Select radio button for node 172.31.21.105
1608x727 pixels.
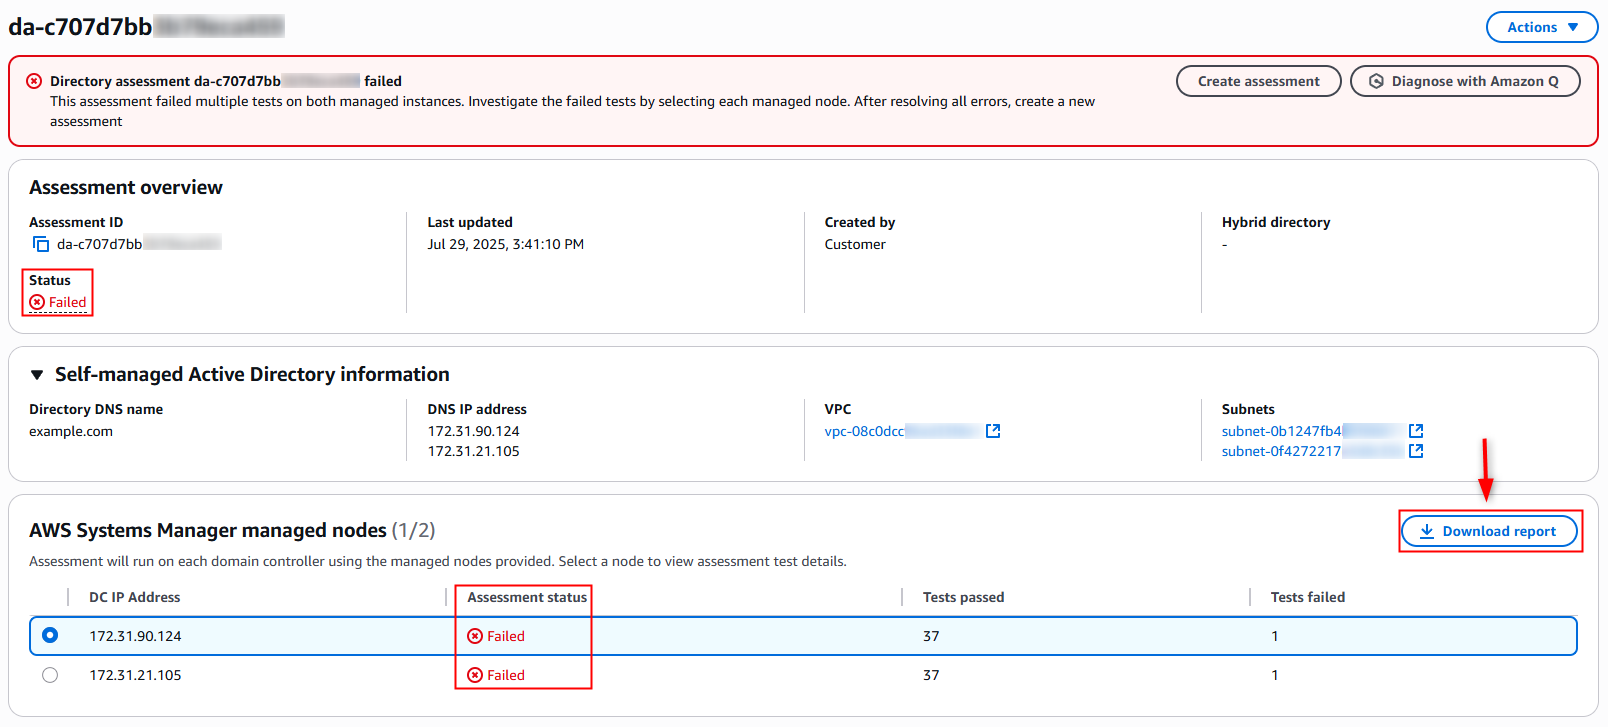(x=50, y=675)
